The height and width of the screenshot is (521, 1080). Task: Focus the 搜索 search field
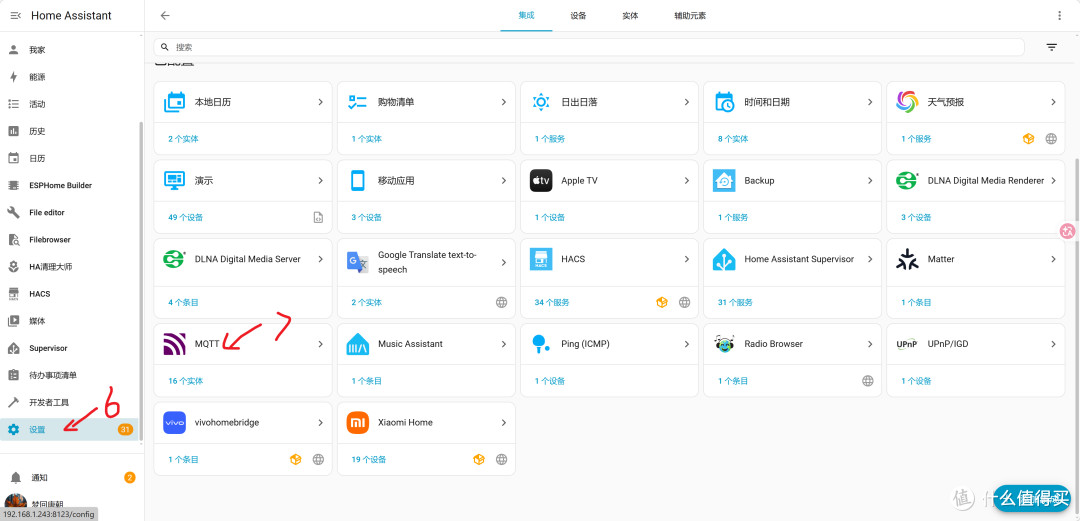[x=589, y=47]
